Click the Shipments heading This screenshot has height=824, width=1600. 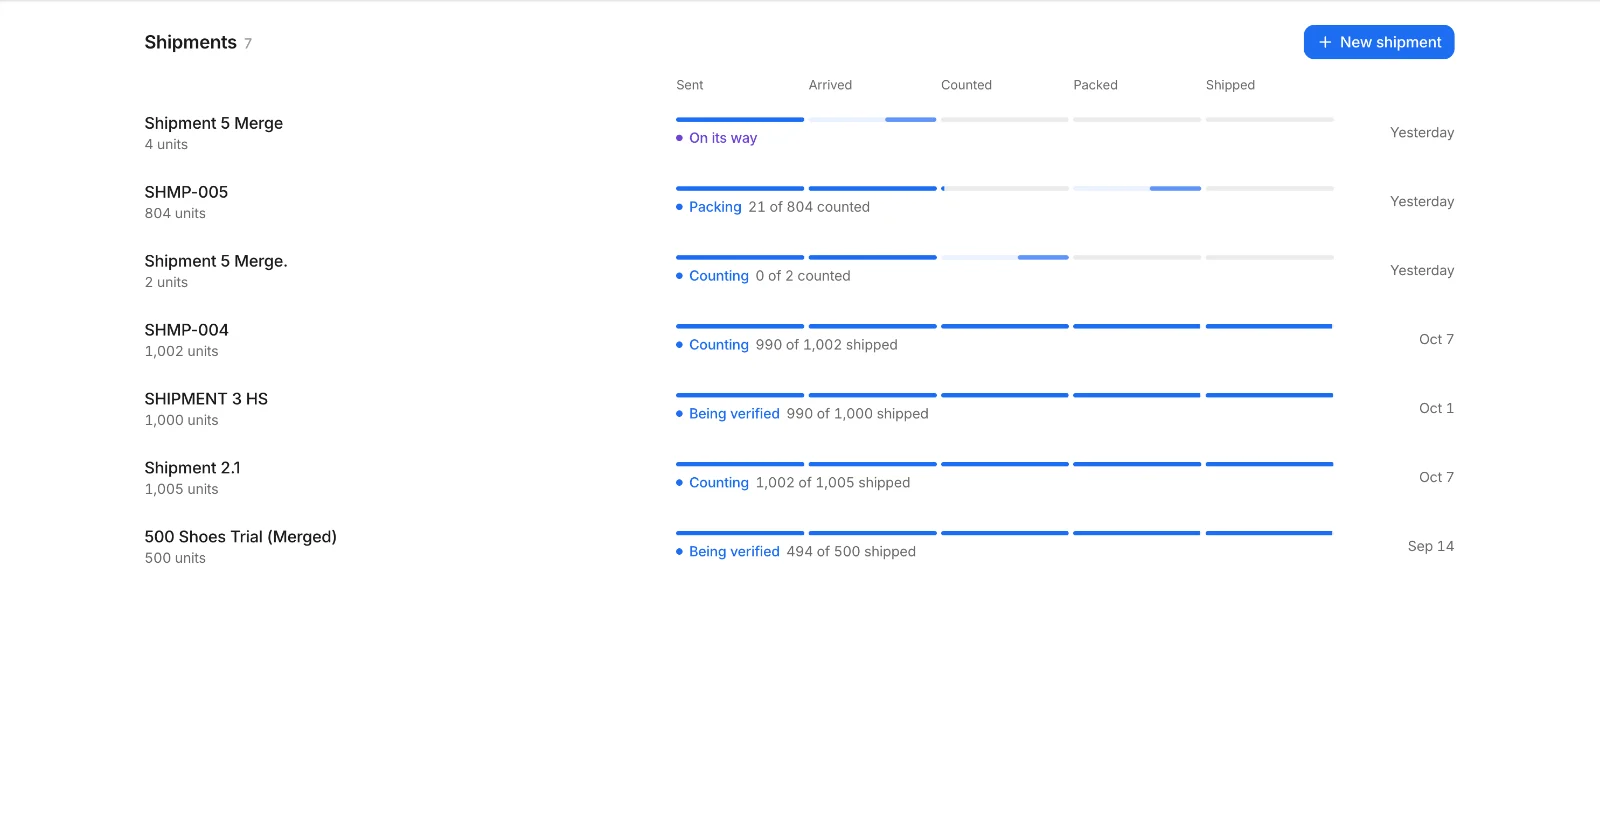click(190, 42)
